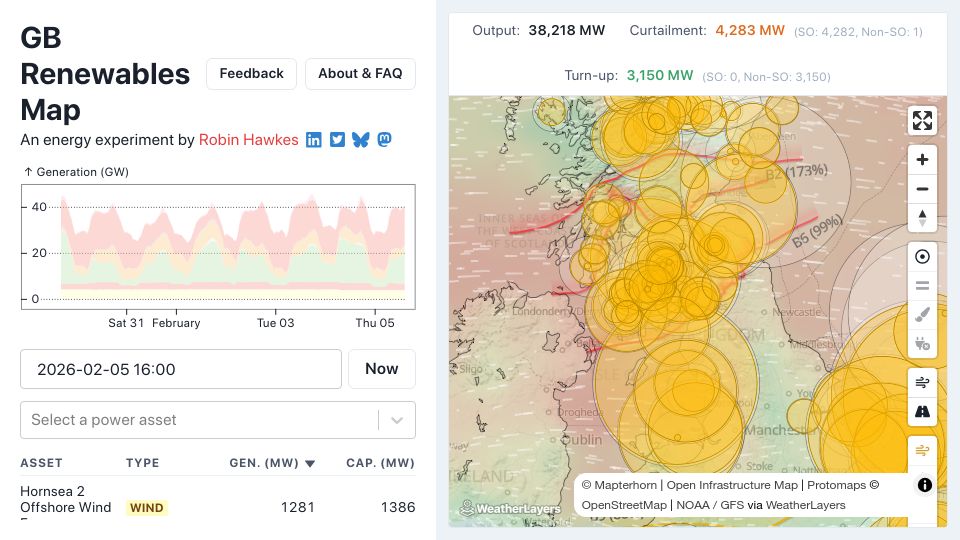Image resolution: width=960 pixels, height=540 pixels.
Task: Click the generation chart at Sat 31
Action: (126, 248)
